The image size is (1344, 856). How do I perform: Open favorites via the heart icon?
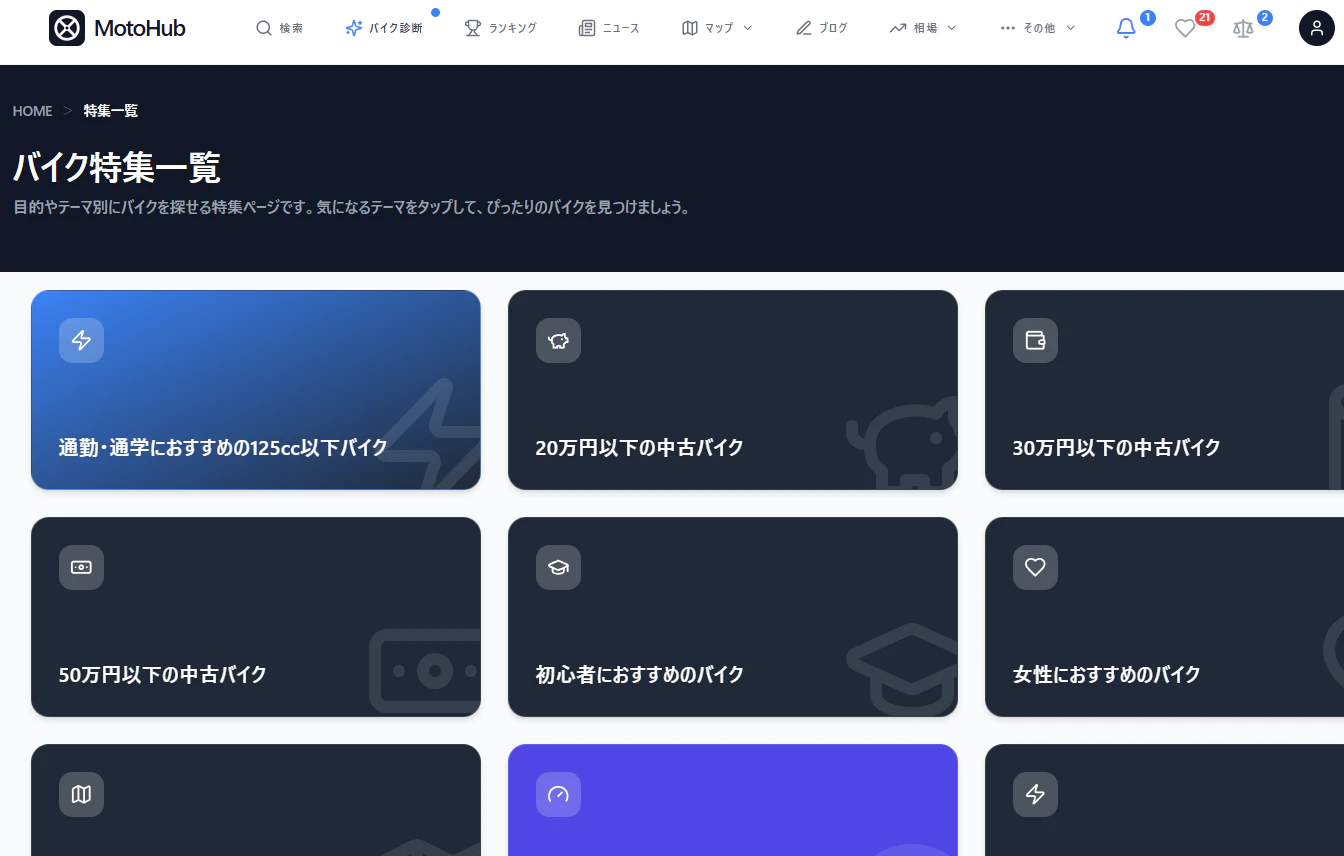pyautogui.click(x=1185, y=28)
